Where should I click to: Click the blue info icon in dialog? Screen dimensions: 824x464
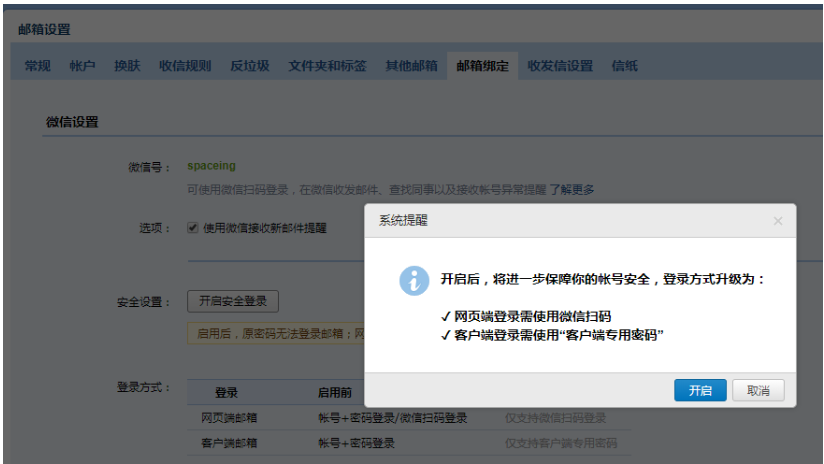coord(414,279)
